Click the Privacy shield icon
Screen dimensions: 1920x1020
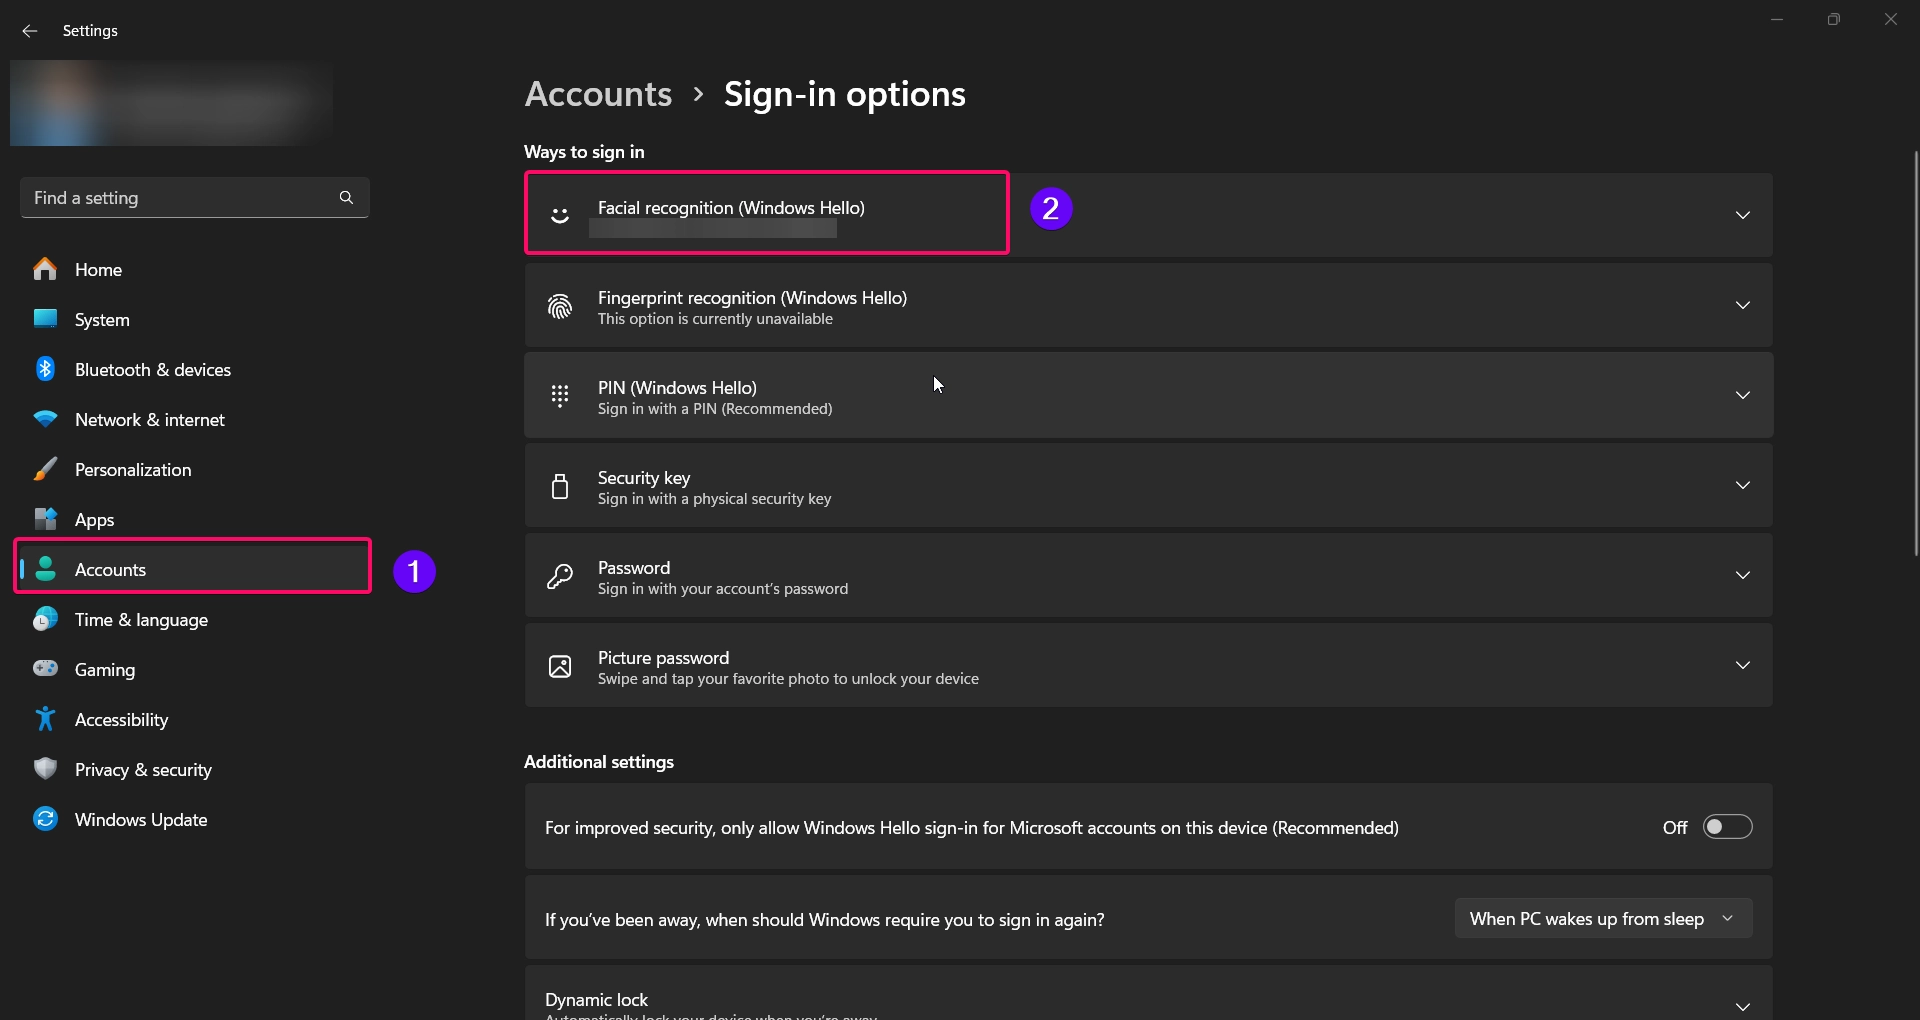click(x=45, y=769)
